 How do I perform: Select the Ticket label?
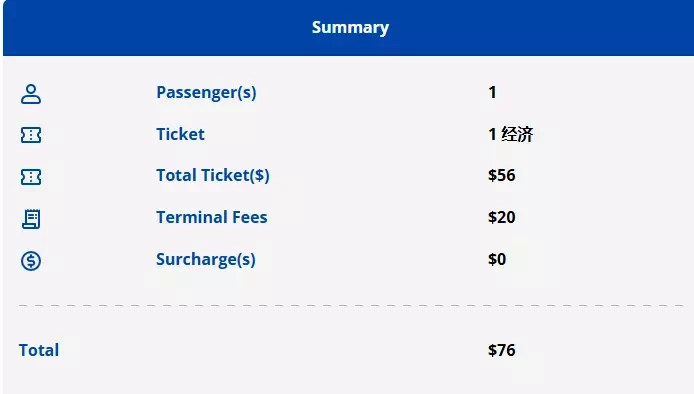[x=181, y=134]
